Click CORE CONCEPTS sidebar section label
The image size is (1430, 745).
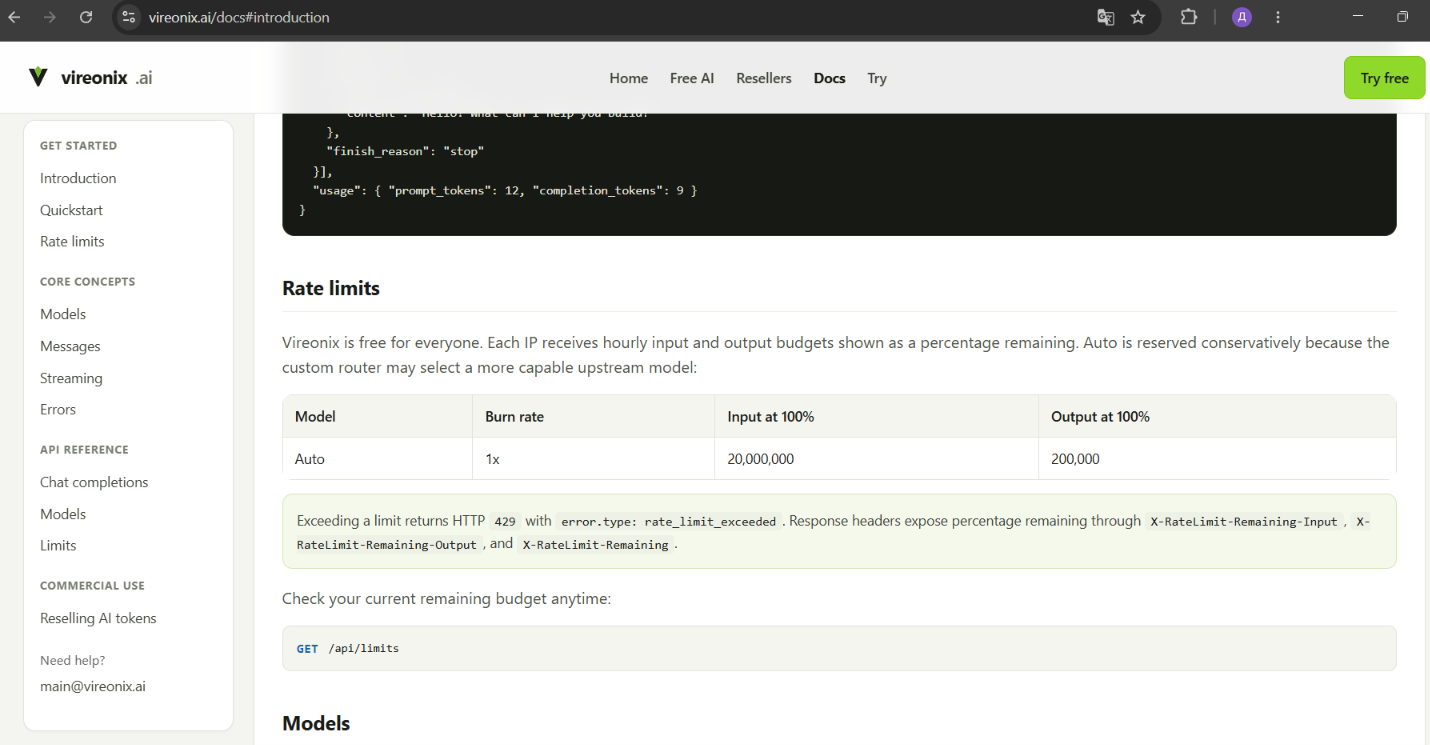coord(87,282)
